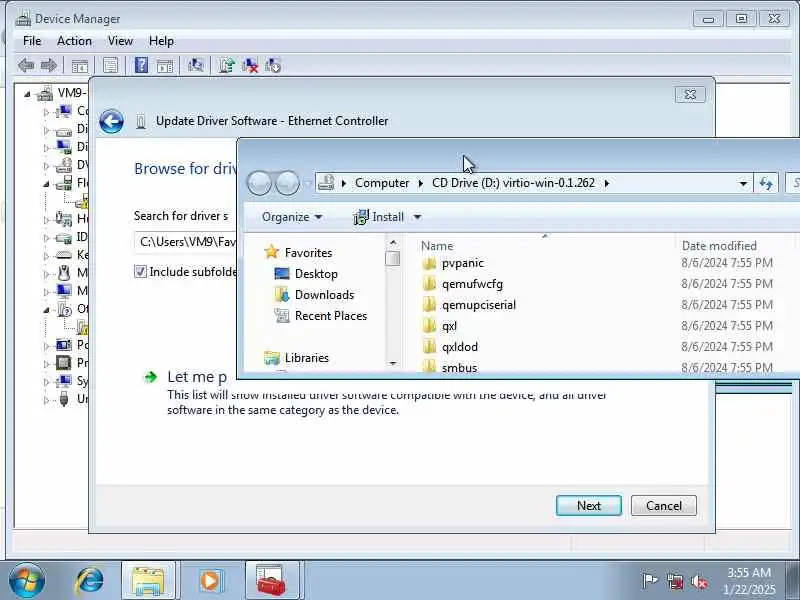
Task: Click the navigation pane scrollbar down arrow
Action: 393,363
